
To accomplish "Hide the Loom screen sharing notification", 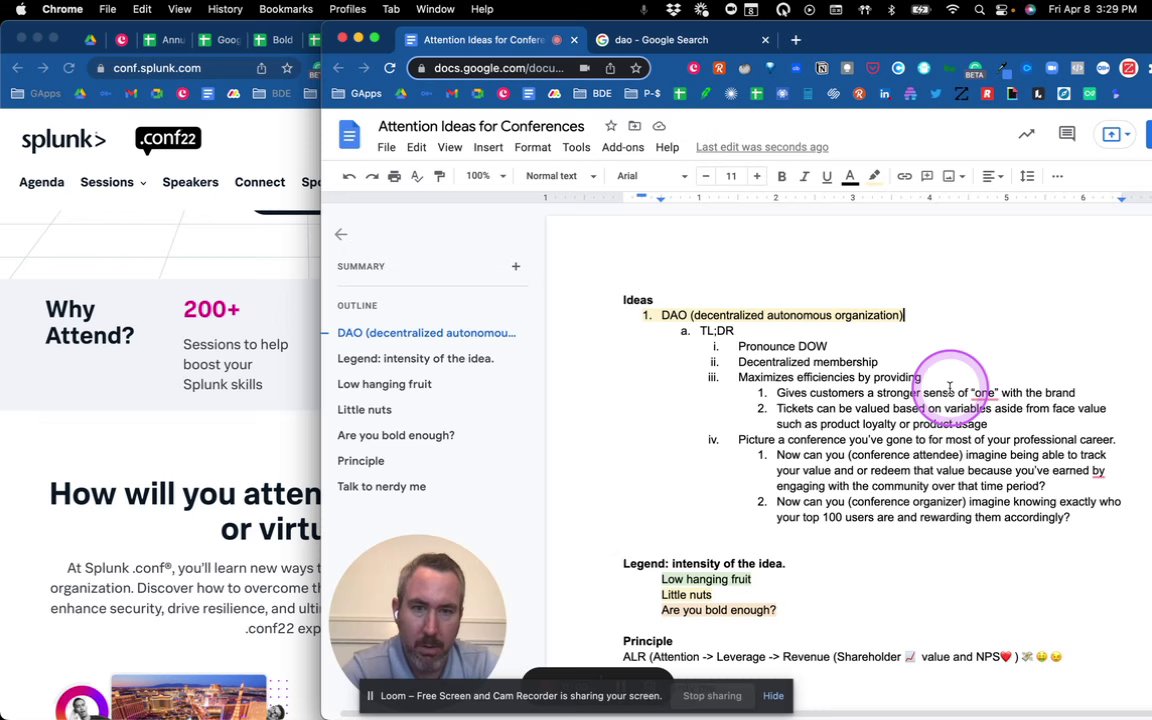I will click(x=773, y=696).
